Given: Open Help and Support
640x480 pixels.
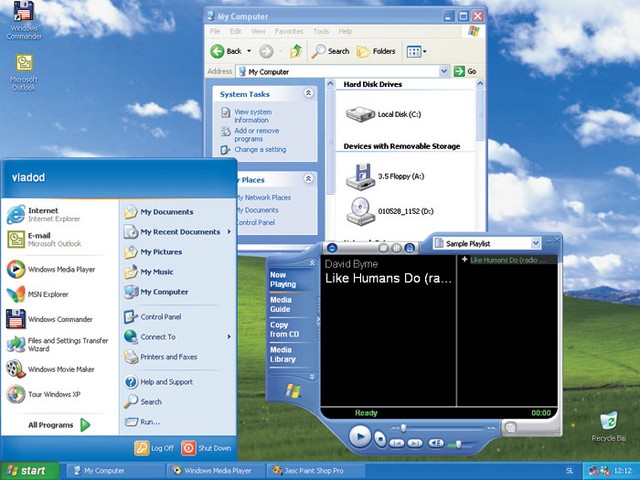Looking at the screenshot, I should click(x=159, y=382).
